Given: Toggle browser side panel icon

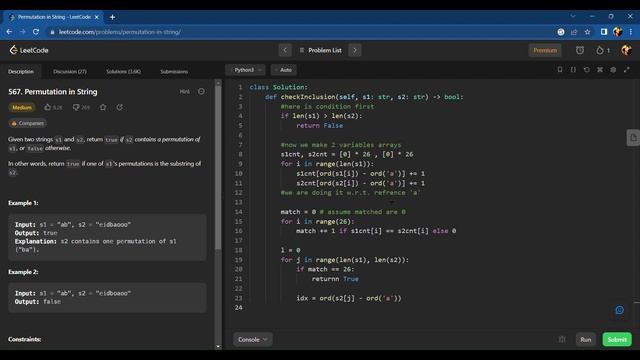Looking at the screenshot, I should [604, 32].
